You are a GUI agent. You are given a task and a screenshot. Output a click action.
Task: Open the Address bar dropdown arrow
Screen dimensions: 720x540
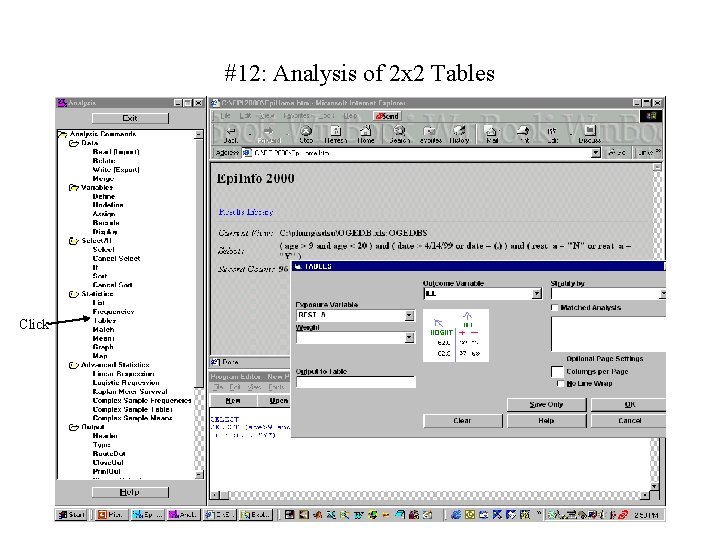pos(596,152)
